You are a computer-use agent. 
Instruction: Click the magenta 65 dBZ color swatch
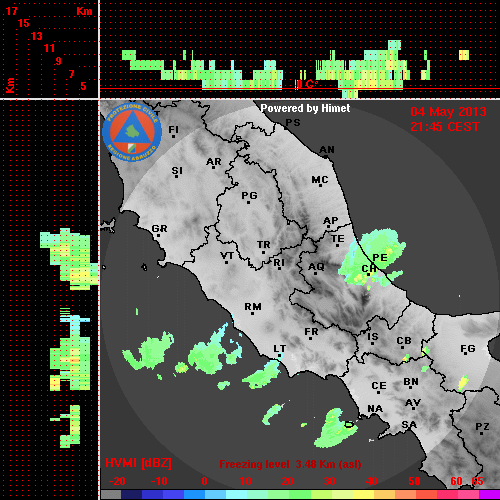tap(489, 495)
